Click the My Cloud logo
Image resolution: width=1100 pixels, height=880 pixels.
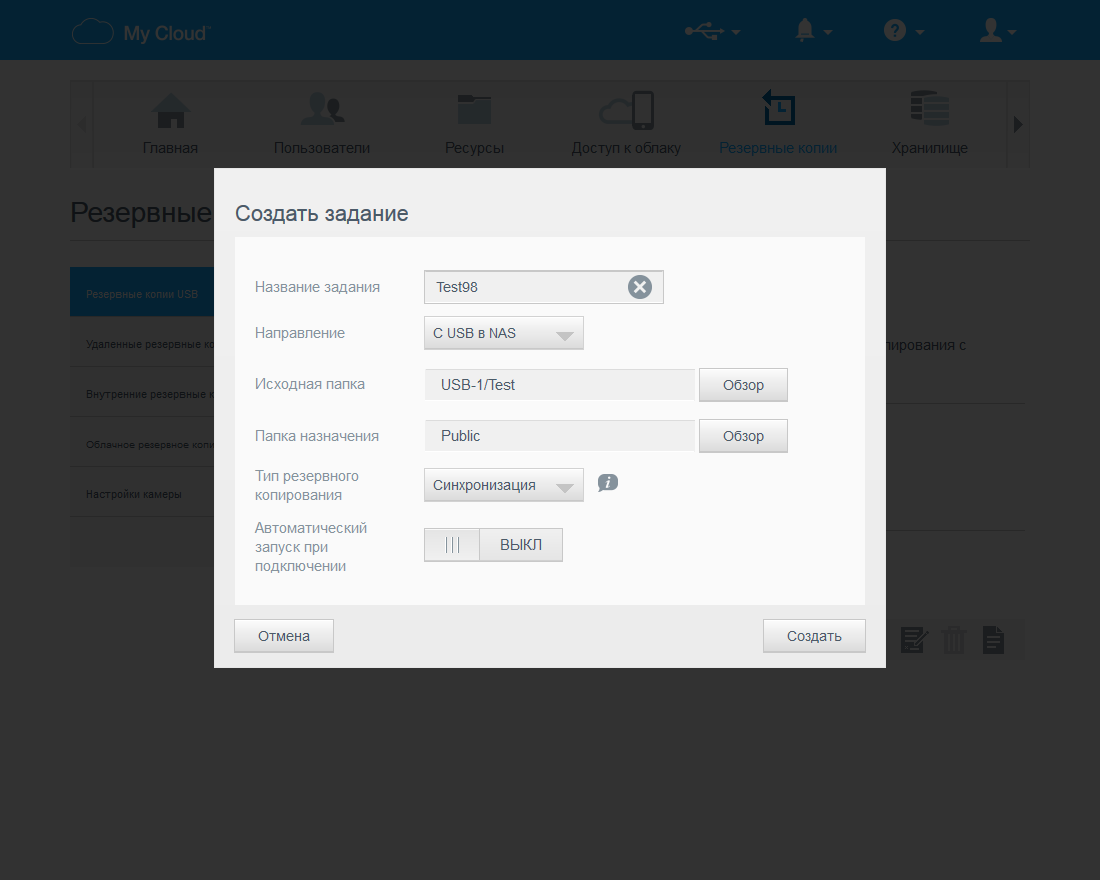(141, 32)
